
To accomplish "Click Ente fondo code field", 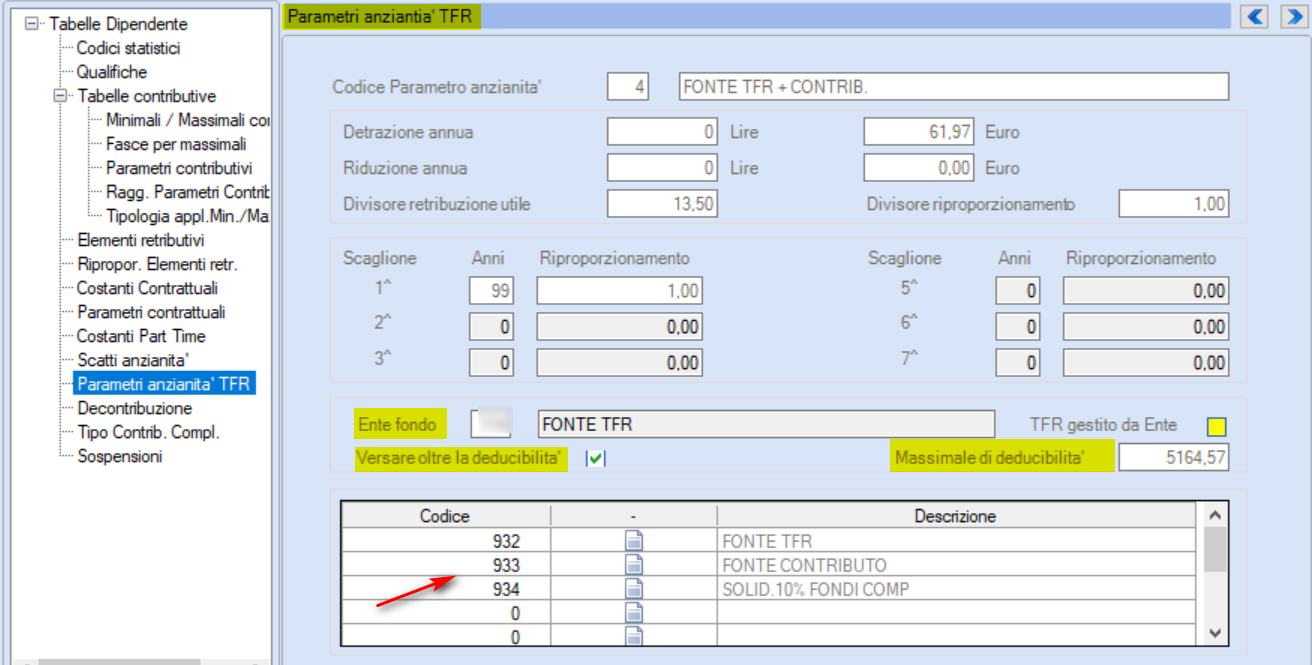I will [491, 424].
